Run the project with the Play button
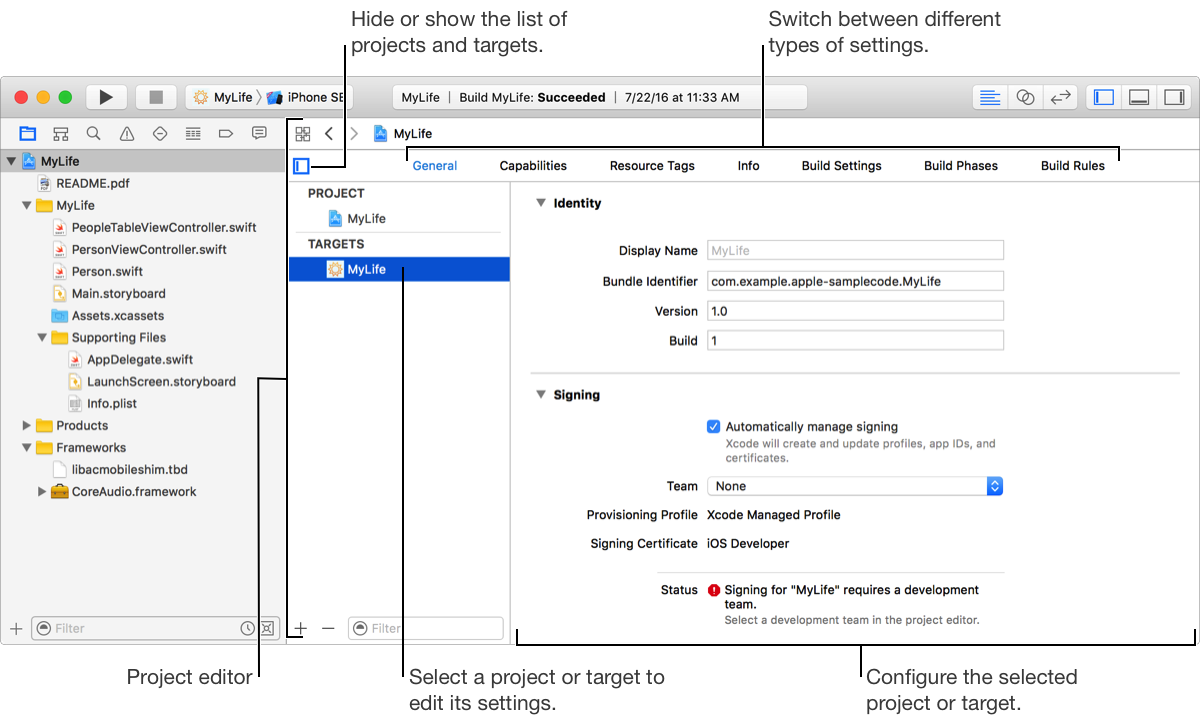This screenshot has width=1200, height=721. pyautogui.click(x=106, y=97)
